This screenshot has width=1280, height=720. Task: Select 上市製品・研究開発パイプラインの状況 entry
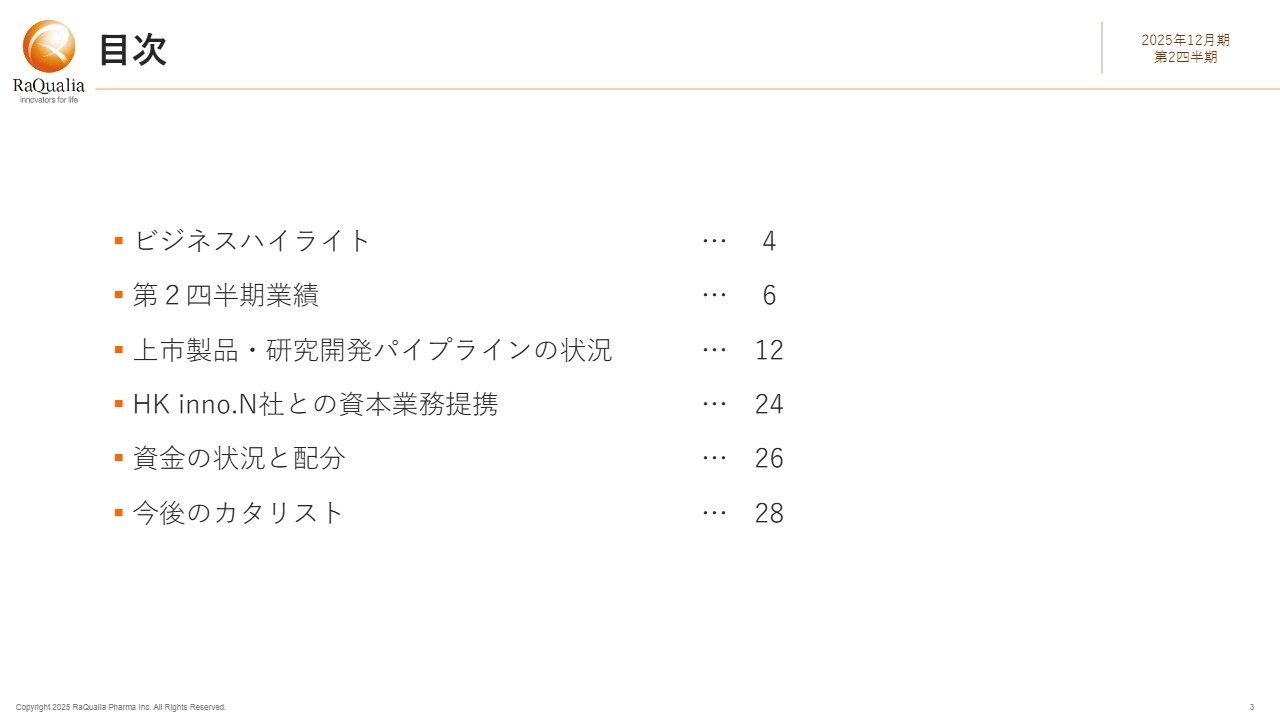point(372,350)
